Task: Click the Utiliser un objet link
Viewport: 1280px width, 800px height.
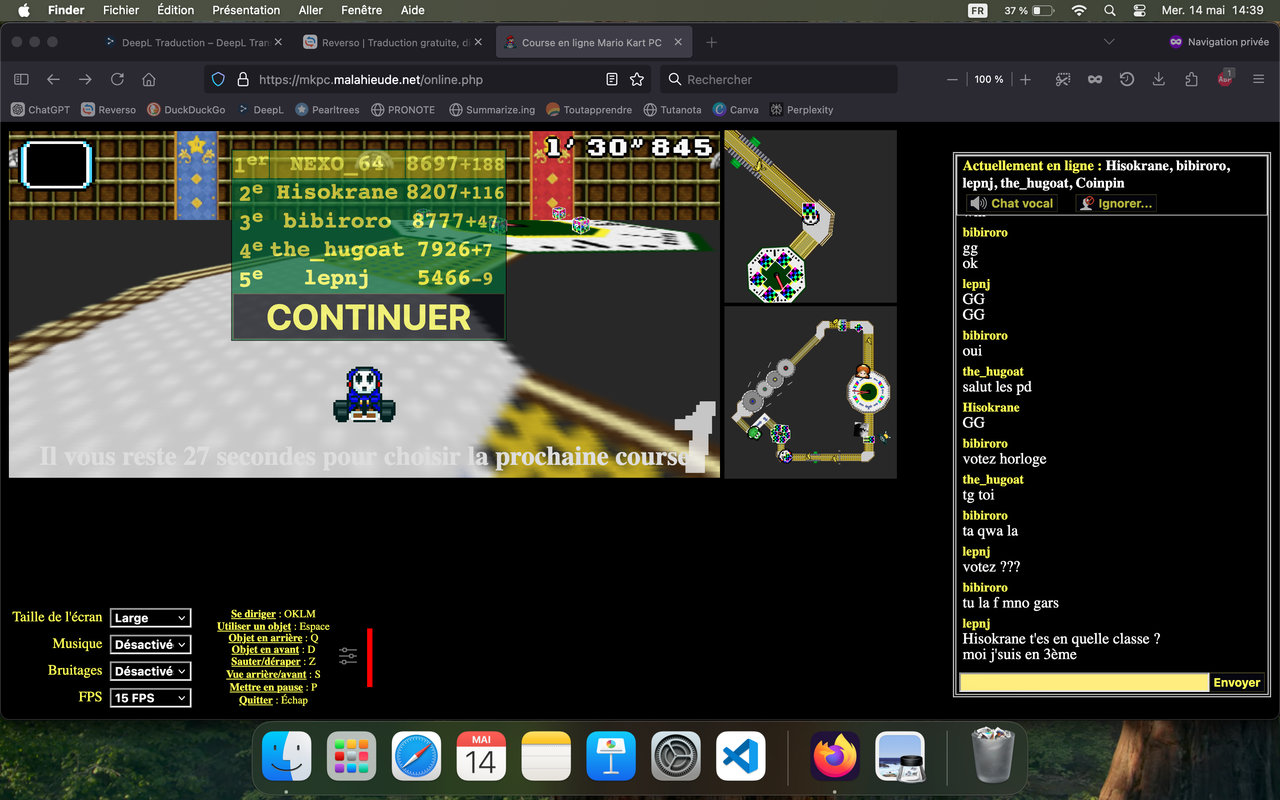Action: coord(254,626)
